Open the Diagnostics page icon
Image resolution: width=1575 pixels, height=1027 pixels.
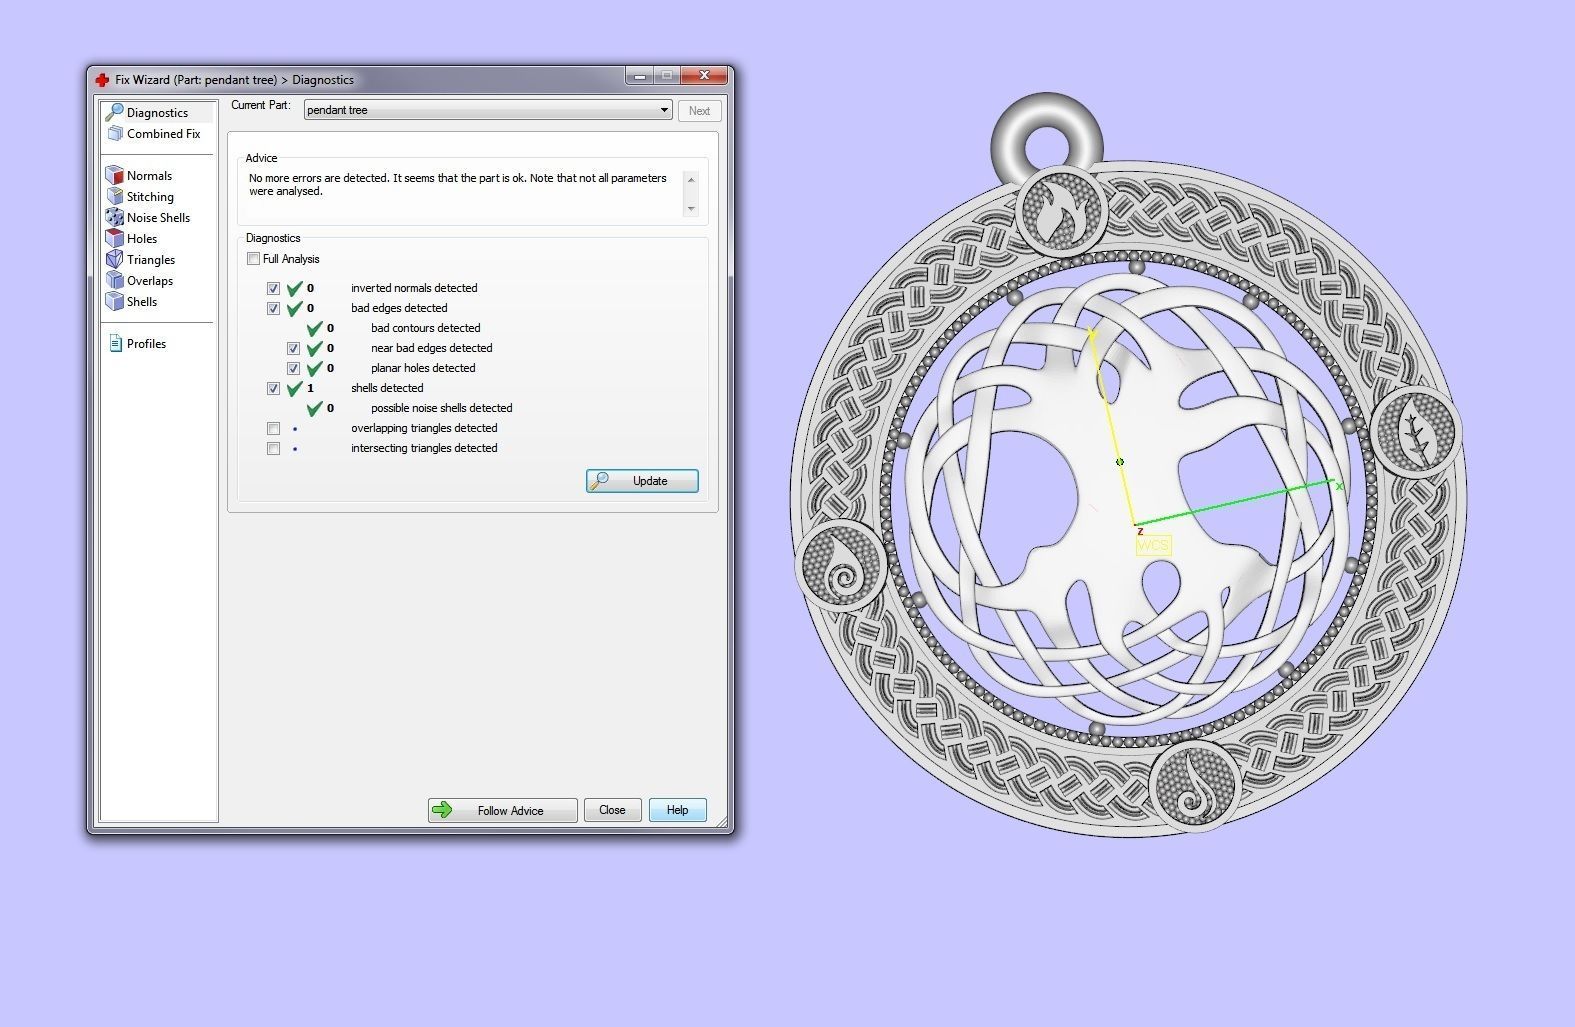[114, 112]
